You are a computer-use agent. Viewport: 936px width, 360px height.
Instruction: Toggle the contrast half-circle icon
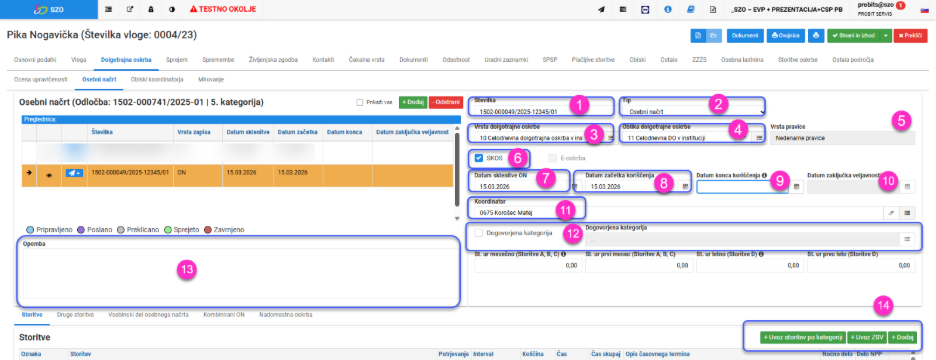point(171,10)
